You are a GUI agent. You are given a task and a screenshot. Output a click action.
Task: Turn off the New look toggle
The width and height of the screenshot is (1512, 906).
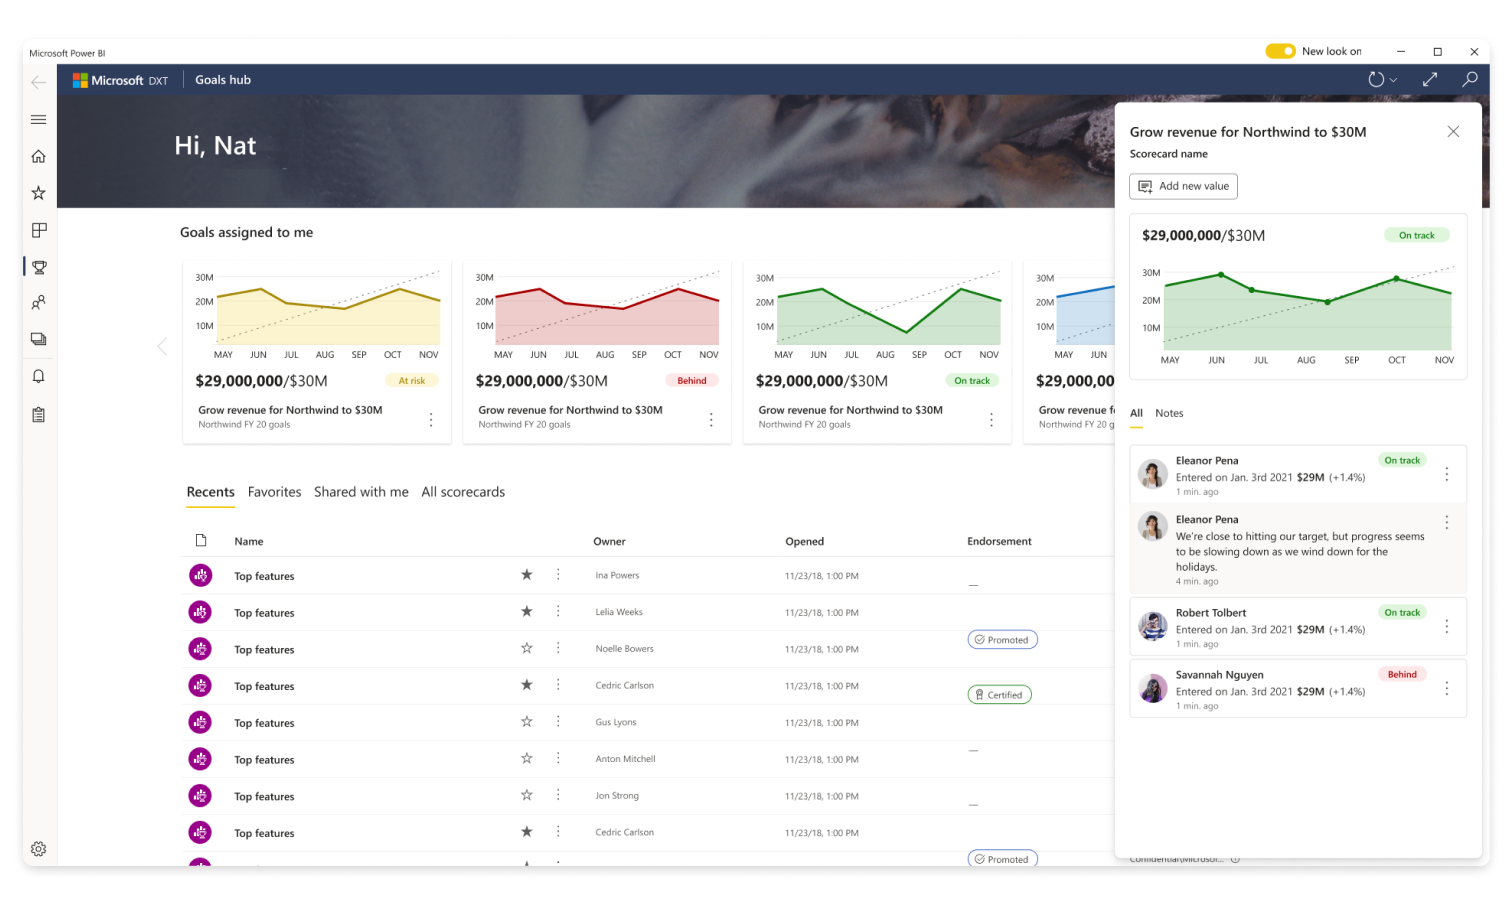1280,51
